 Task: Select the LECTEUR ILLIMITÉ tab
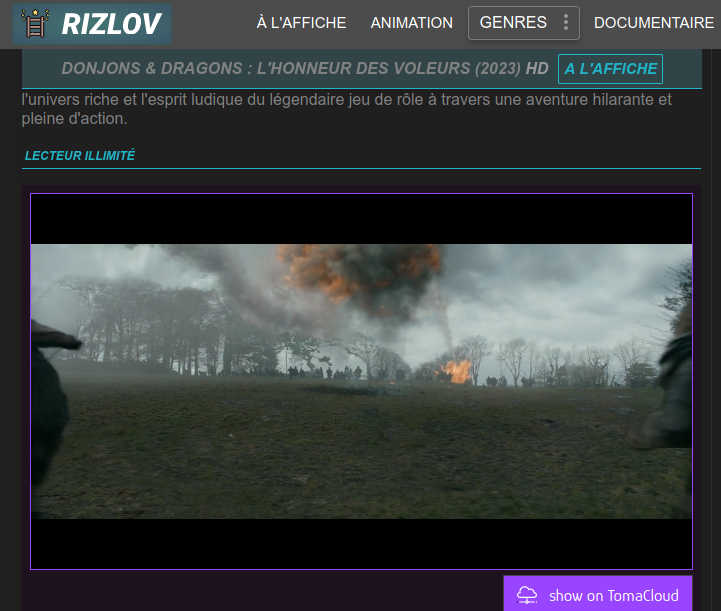pyautogui.click(x=80, y=155)
